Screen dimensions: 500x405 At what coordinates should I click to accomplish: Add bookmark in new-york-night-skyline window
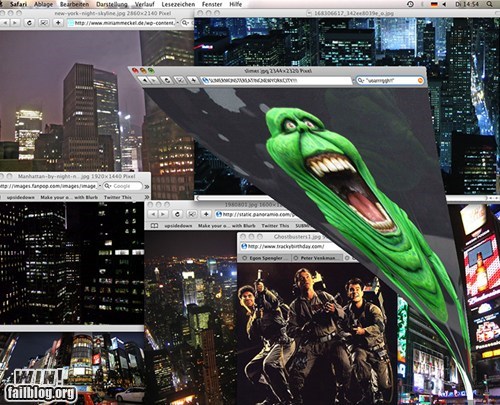click(58, 23)
